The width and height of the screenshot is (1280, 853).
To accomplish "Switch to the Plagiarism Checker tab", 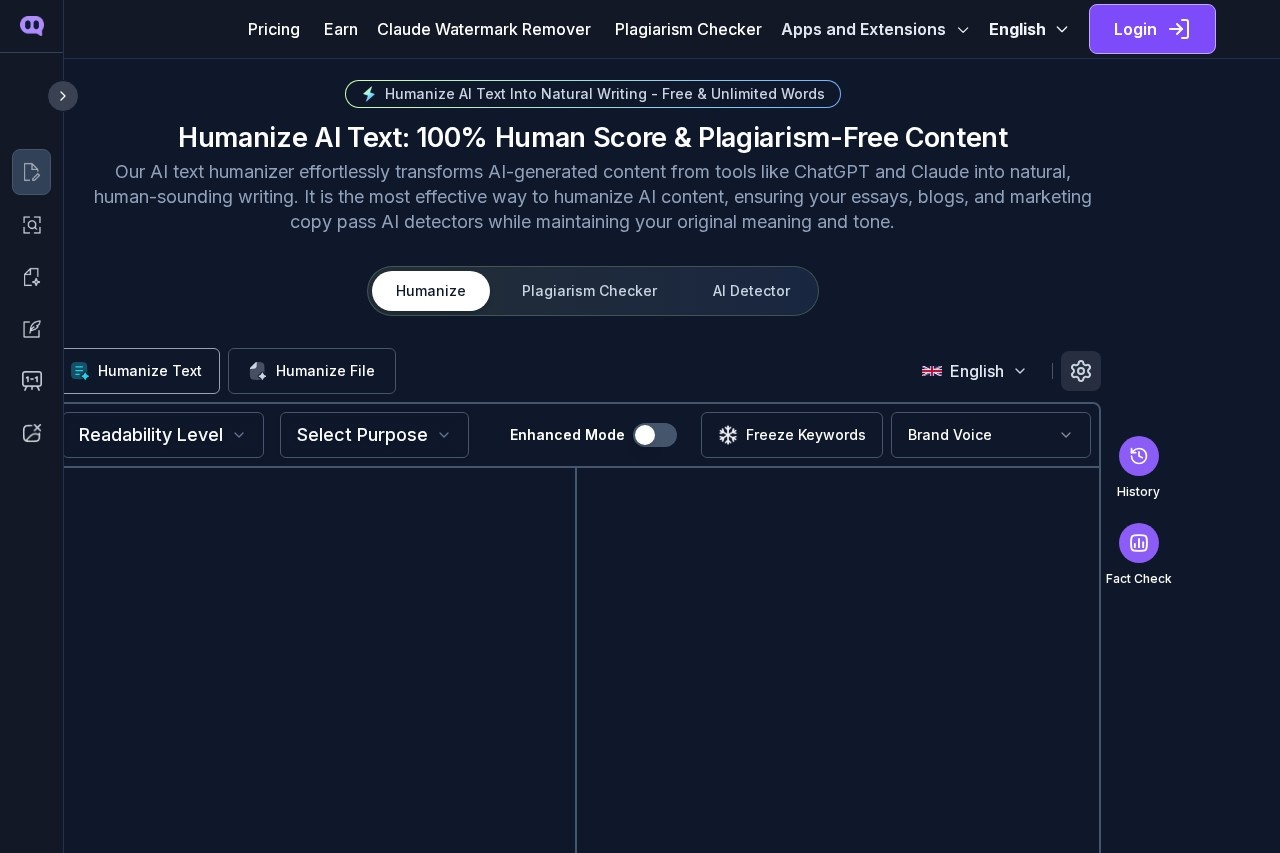I will click(x=590, y=291).
